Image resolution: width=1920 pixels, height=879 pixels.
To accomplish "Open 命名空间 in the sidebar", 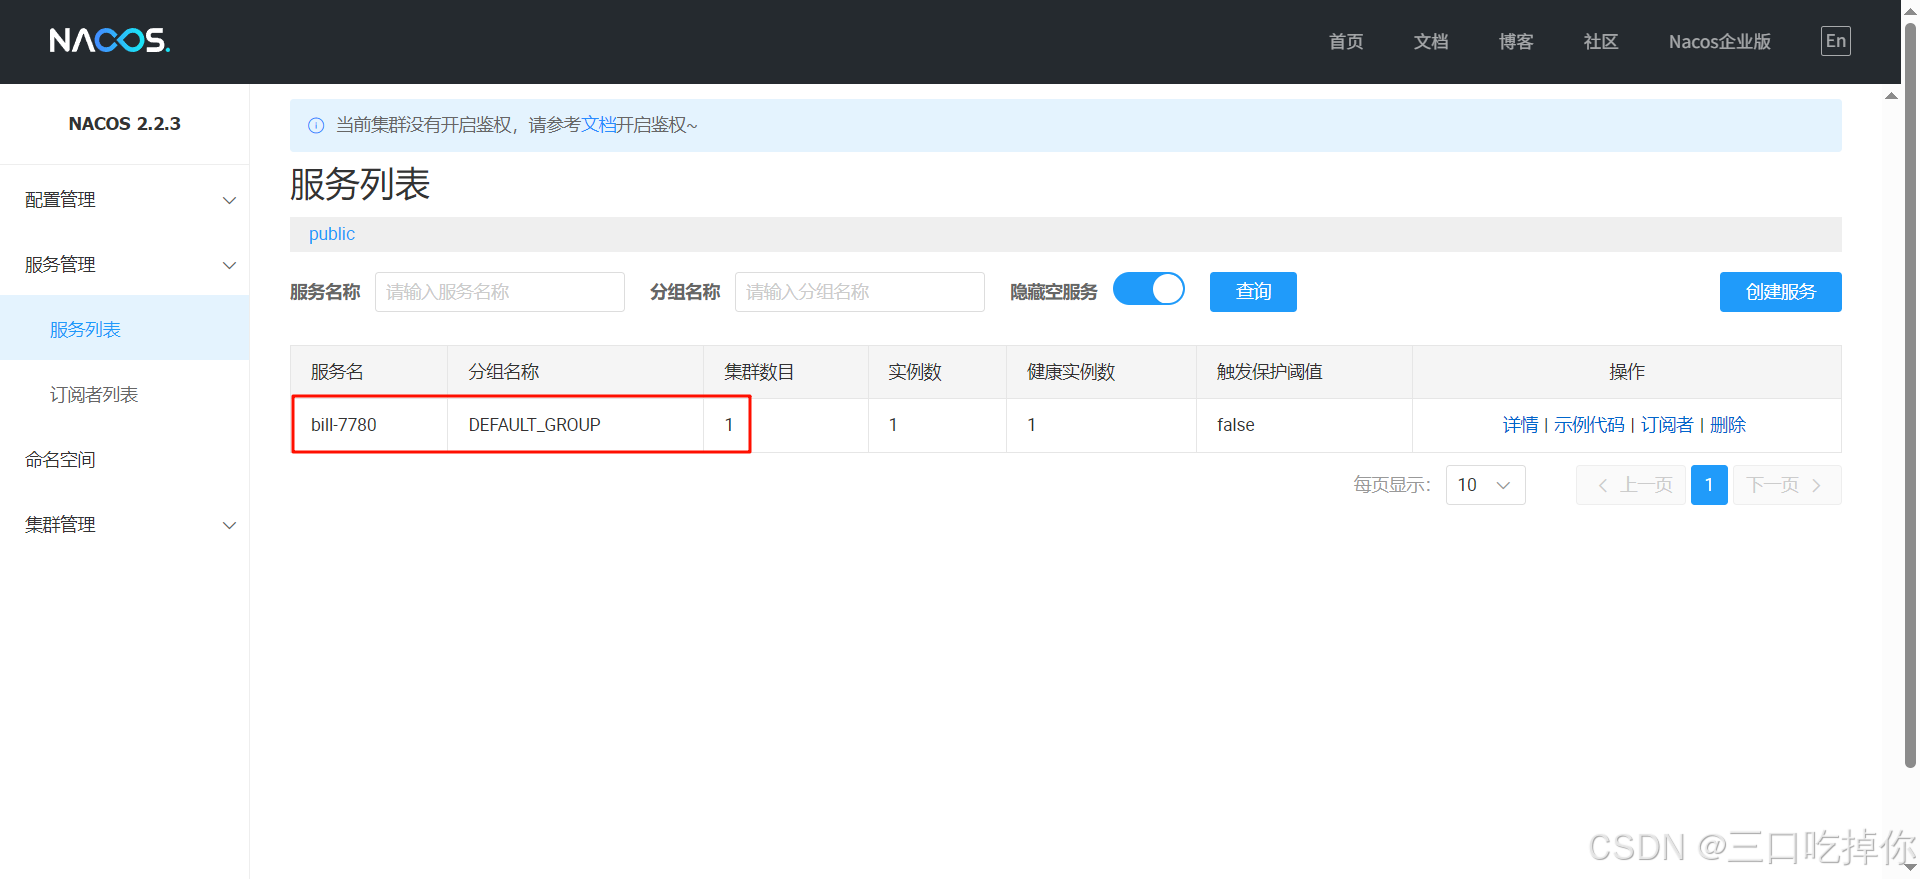I will [x=124, y=459].
